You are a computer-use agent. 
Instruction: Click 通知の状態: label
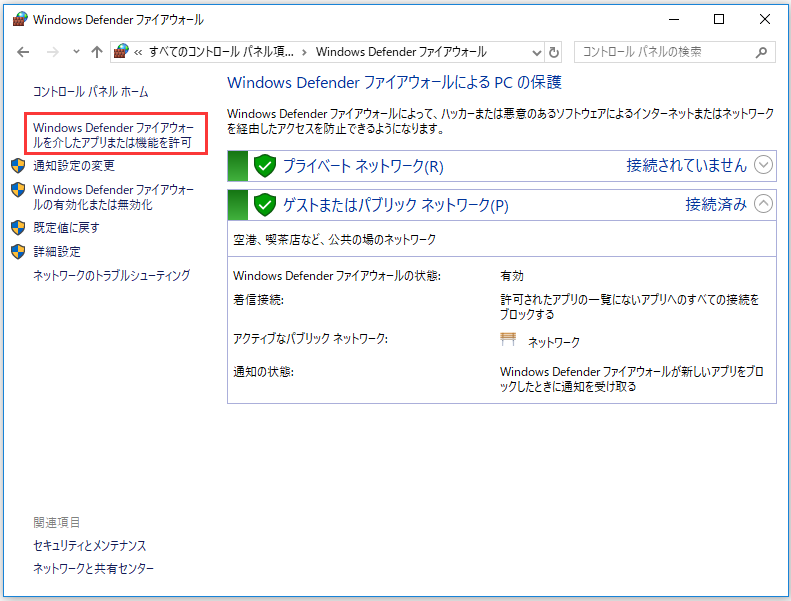[x=263, y=372]
